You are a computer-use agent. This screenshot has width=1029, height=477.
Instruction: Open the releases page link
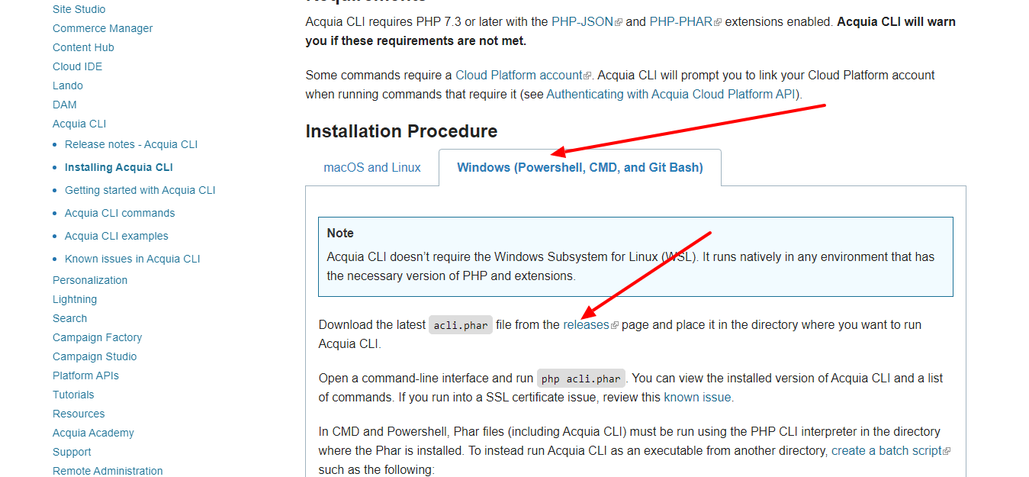click(585, 325)
